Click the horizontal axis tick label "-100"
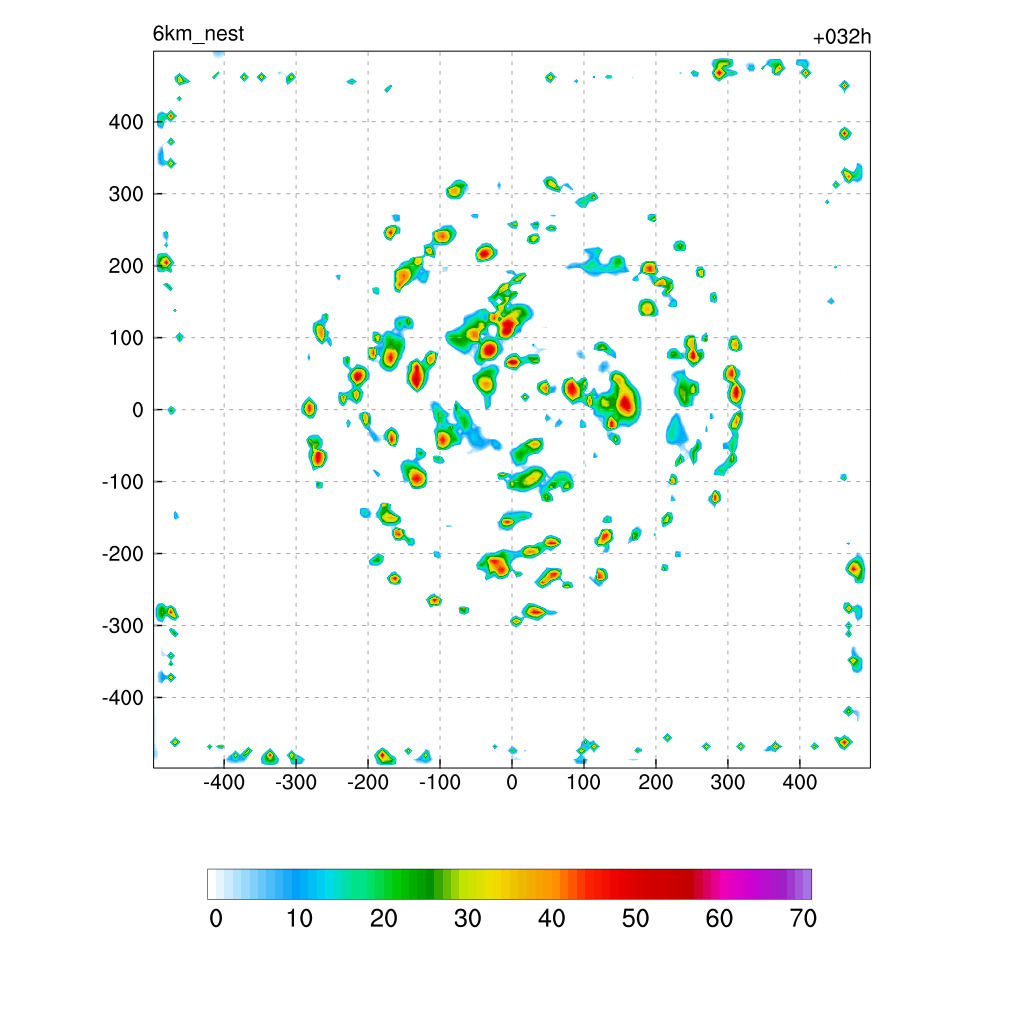Image resolution: width=1024 pixels, height=1024 pixels. 440,782
